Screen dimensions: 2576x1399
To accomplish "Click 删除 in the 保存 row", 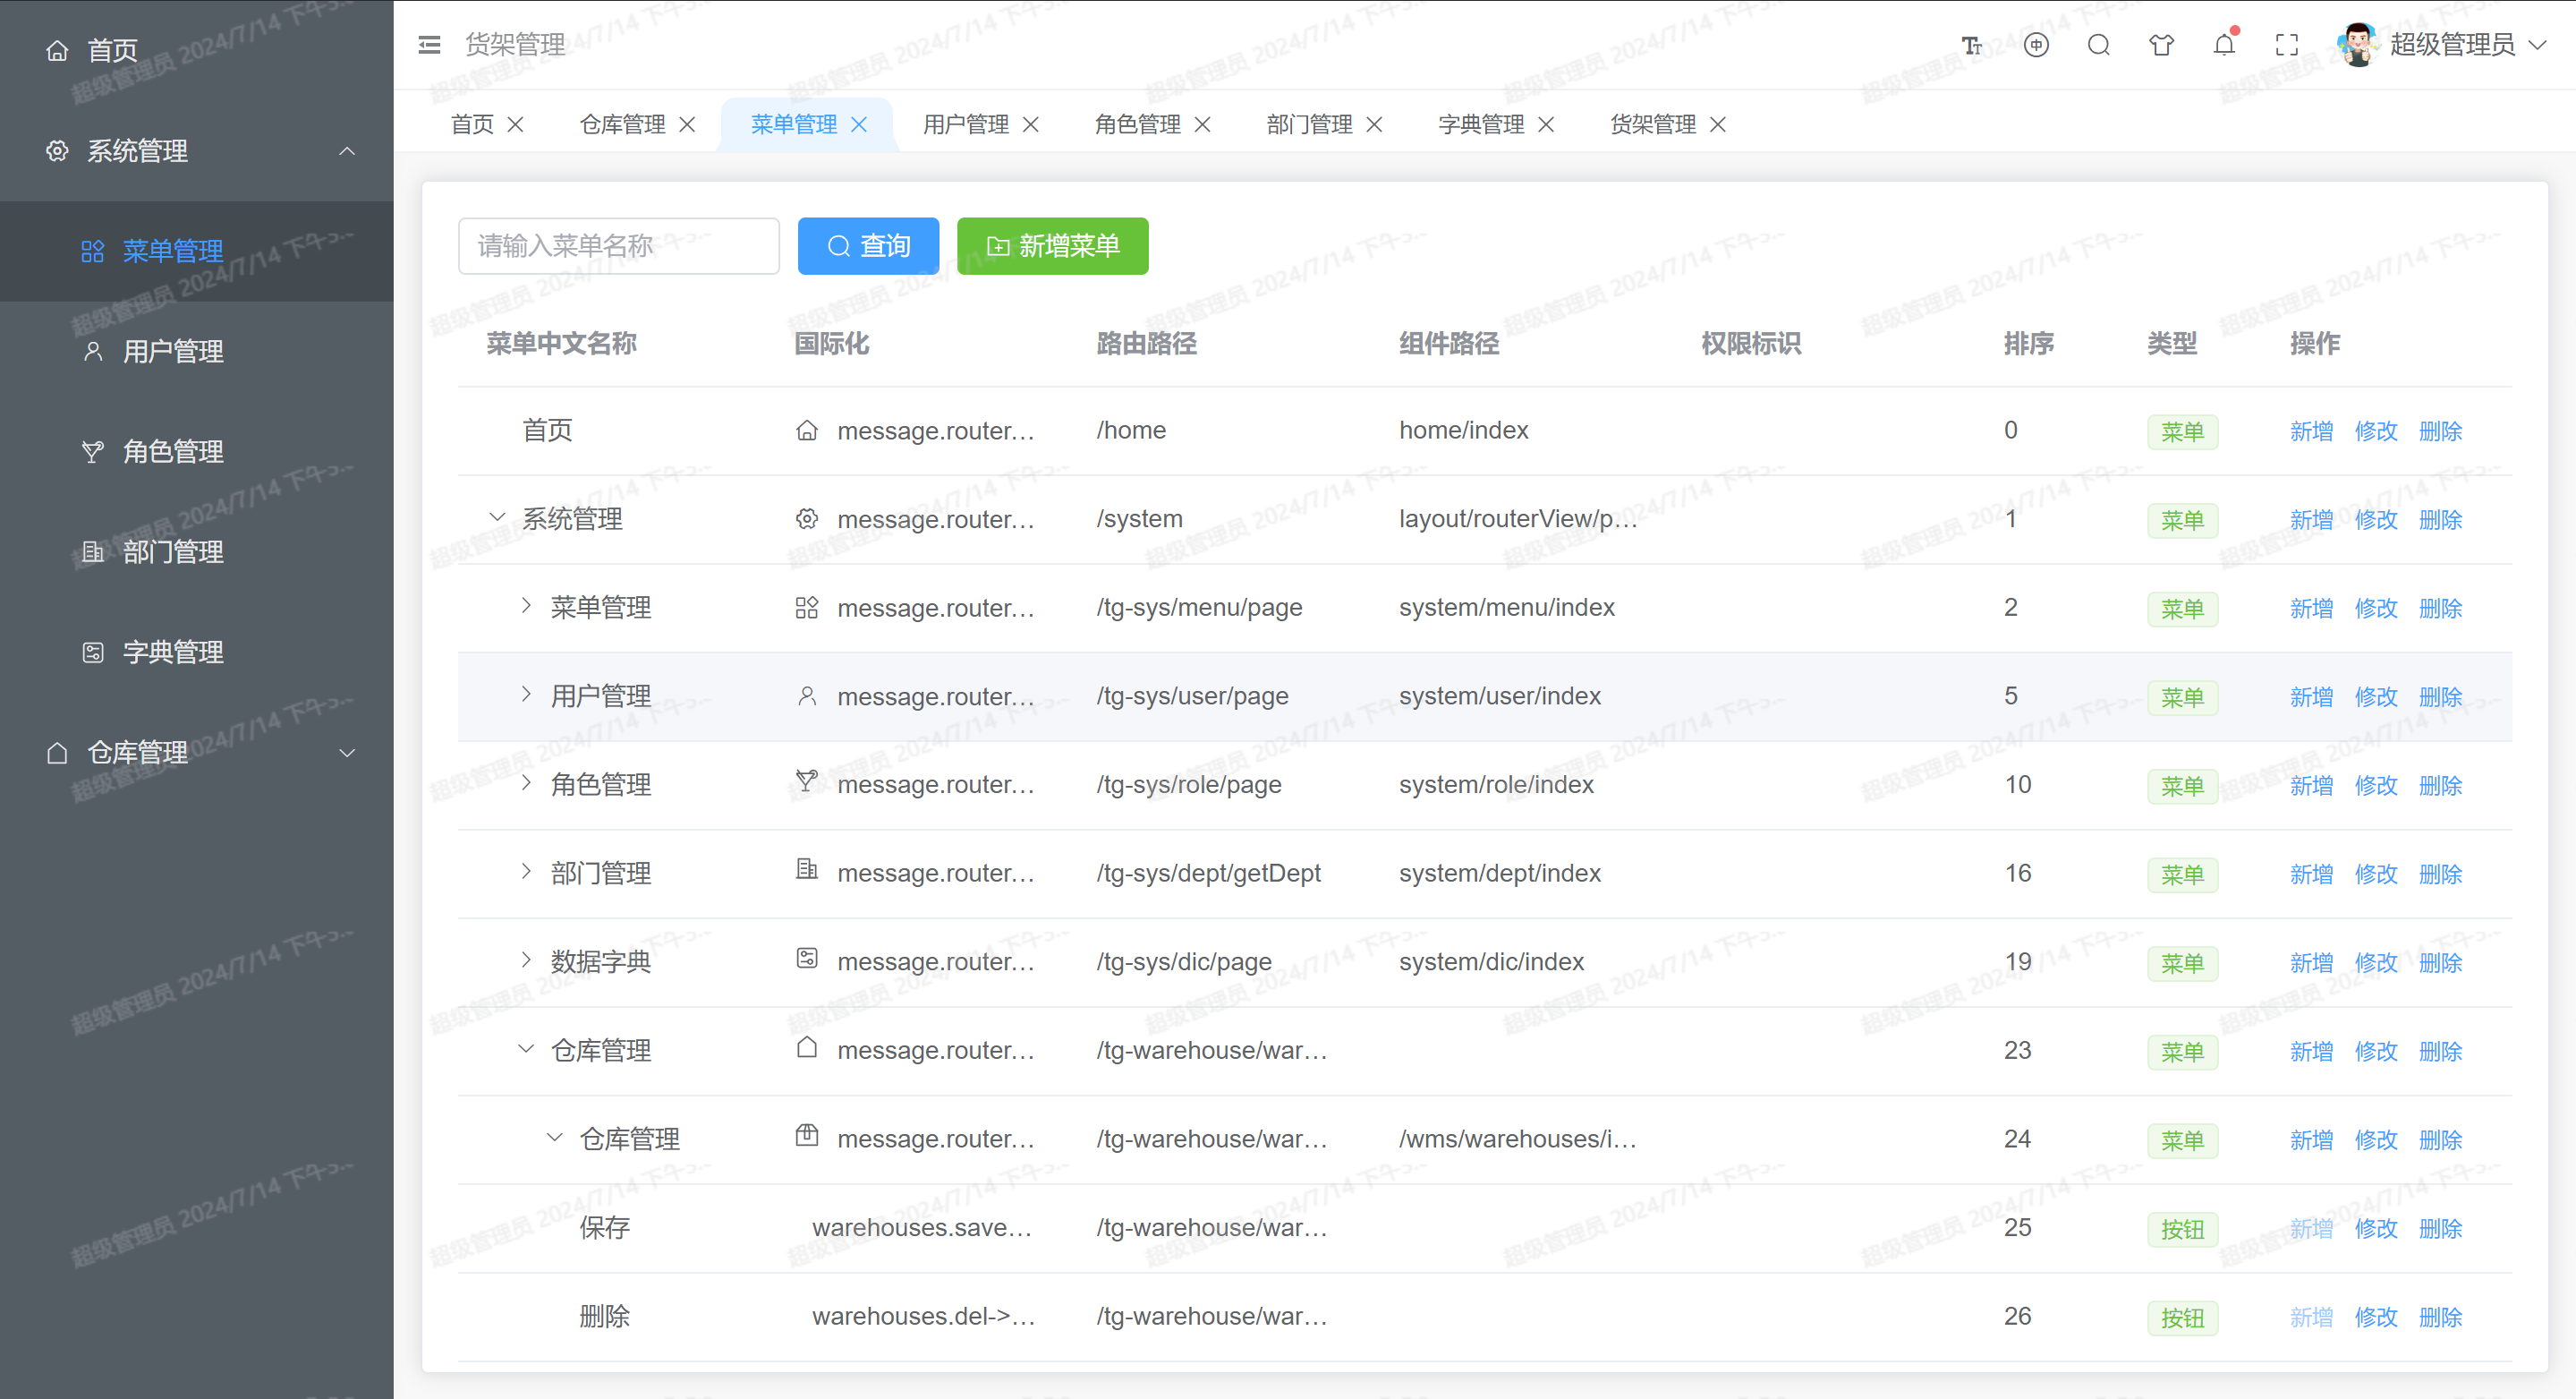I will 2440,1229.
